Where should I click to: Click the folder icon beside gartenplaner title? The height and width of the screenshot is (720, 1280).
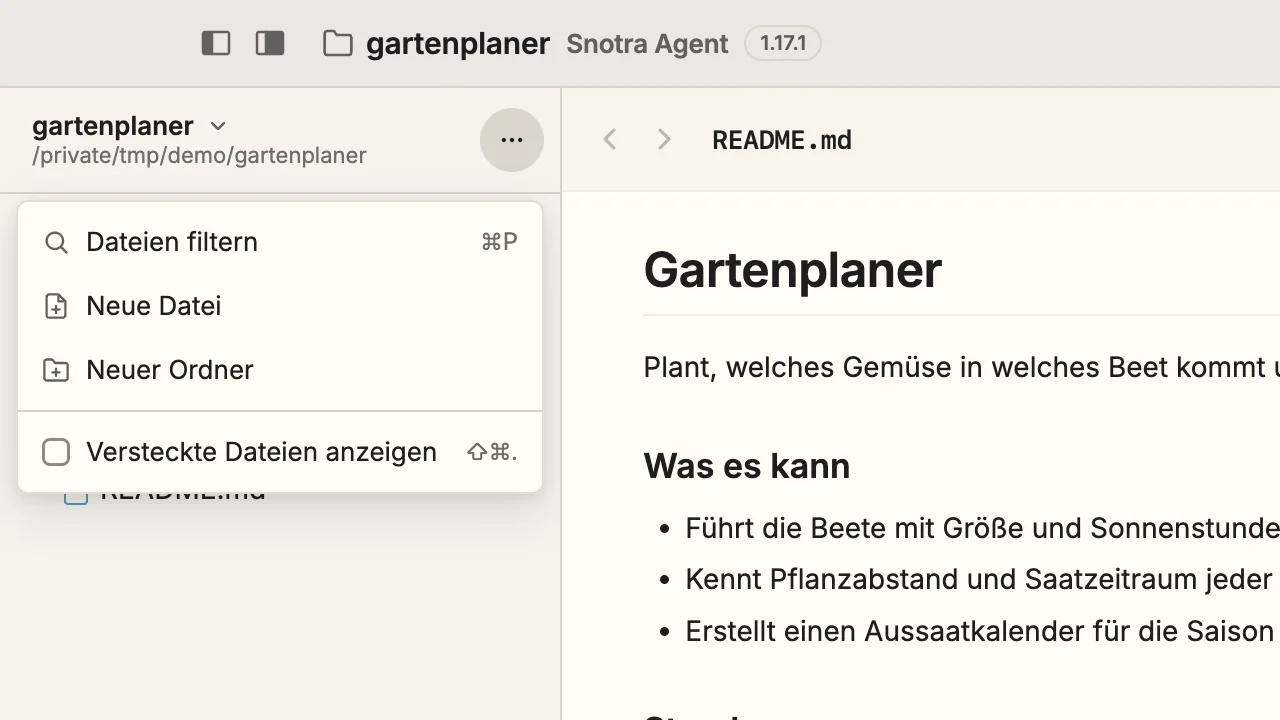point(338,44)
